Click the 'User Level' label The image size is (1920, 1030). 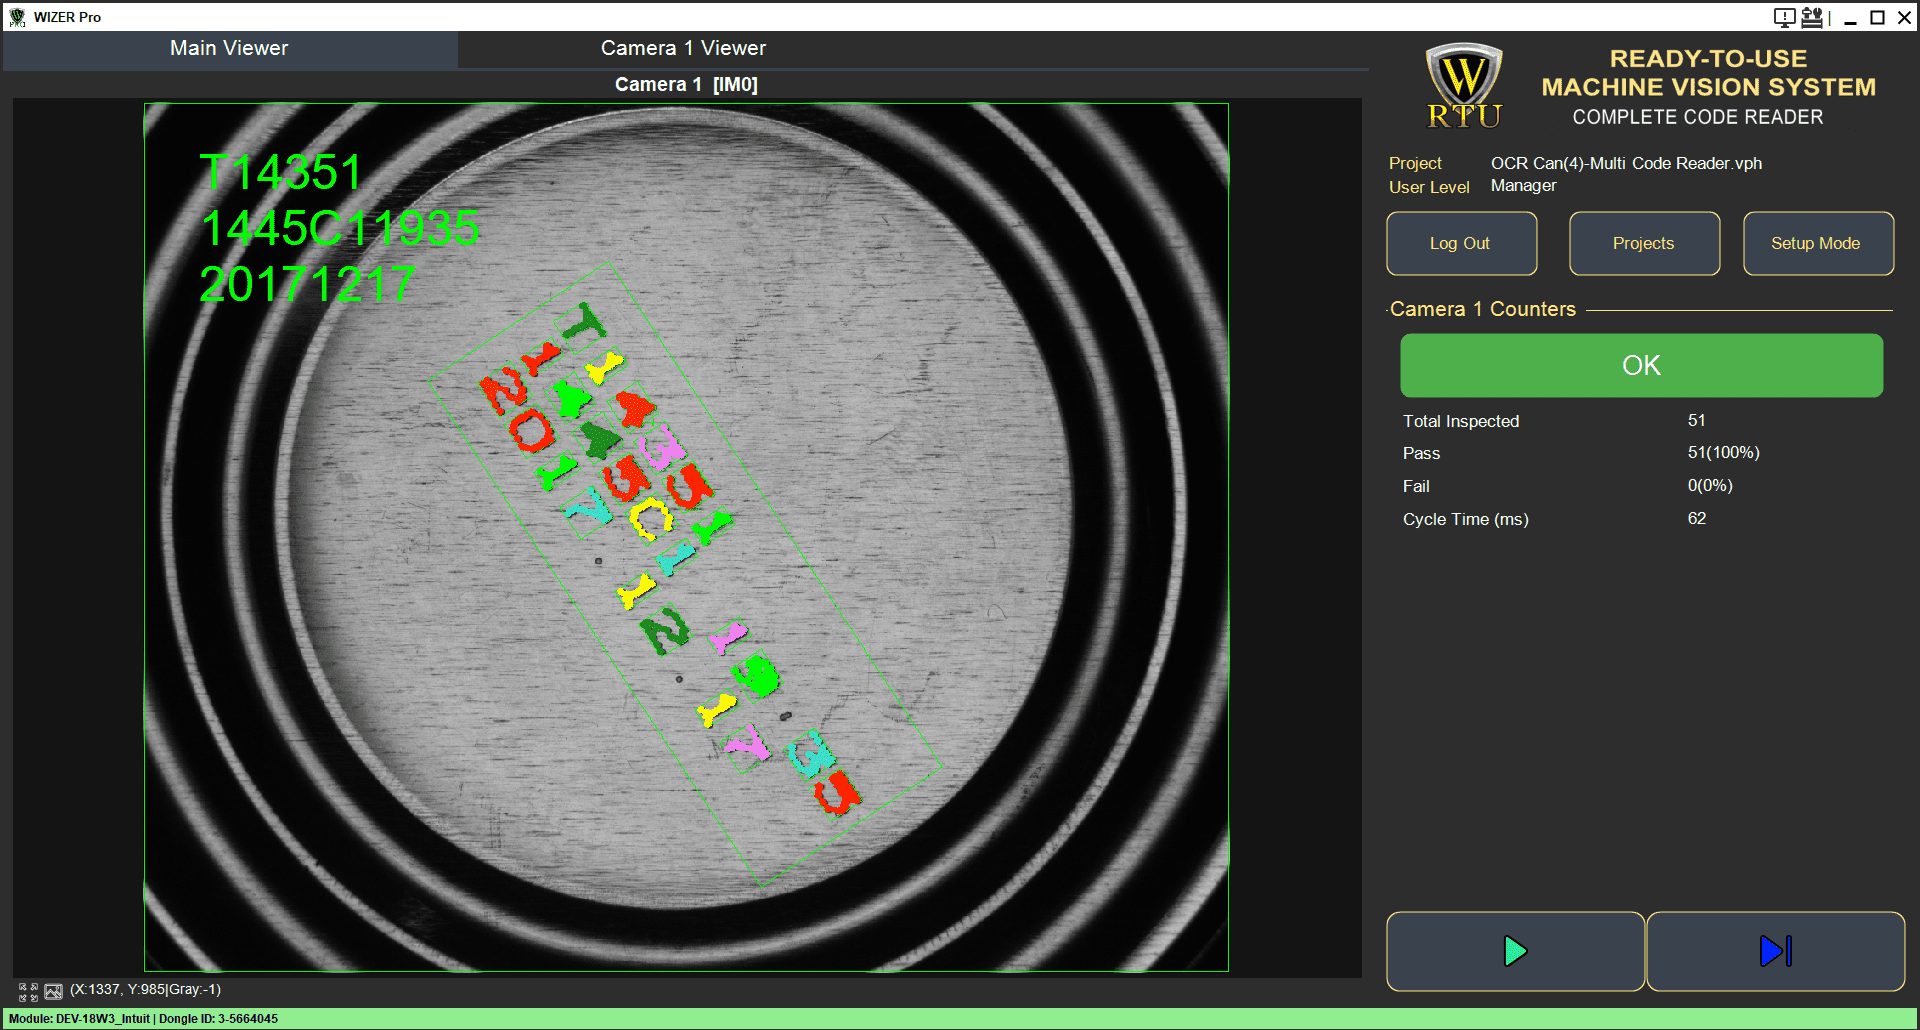click(x=1429, y=187)
